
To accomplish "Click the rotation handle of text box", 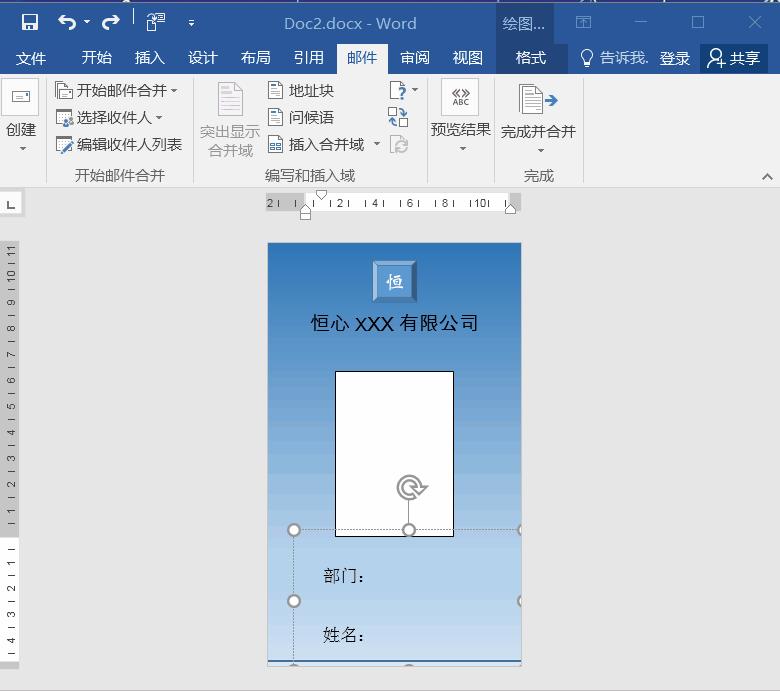I will [x=411, y=488].
